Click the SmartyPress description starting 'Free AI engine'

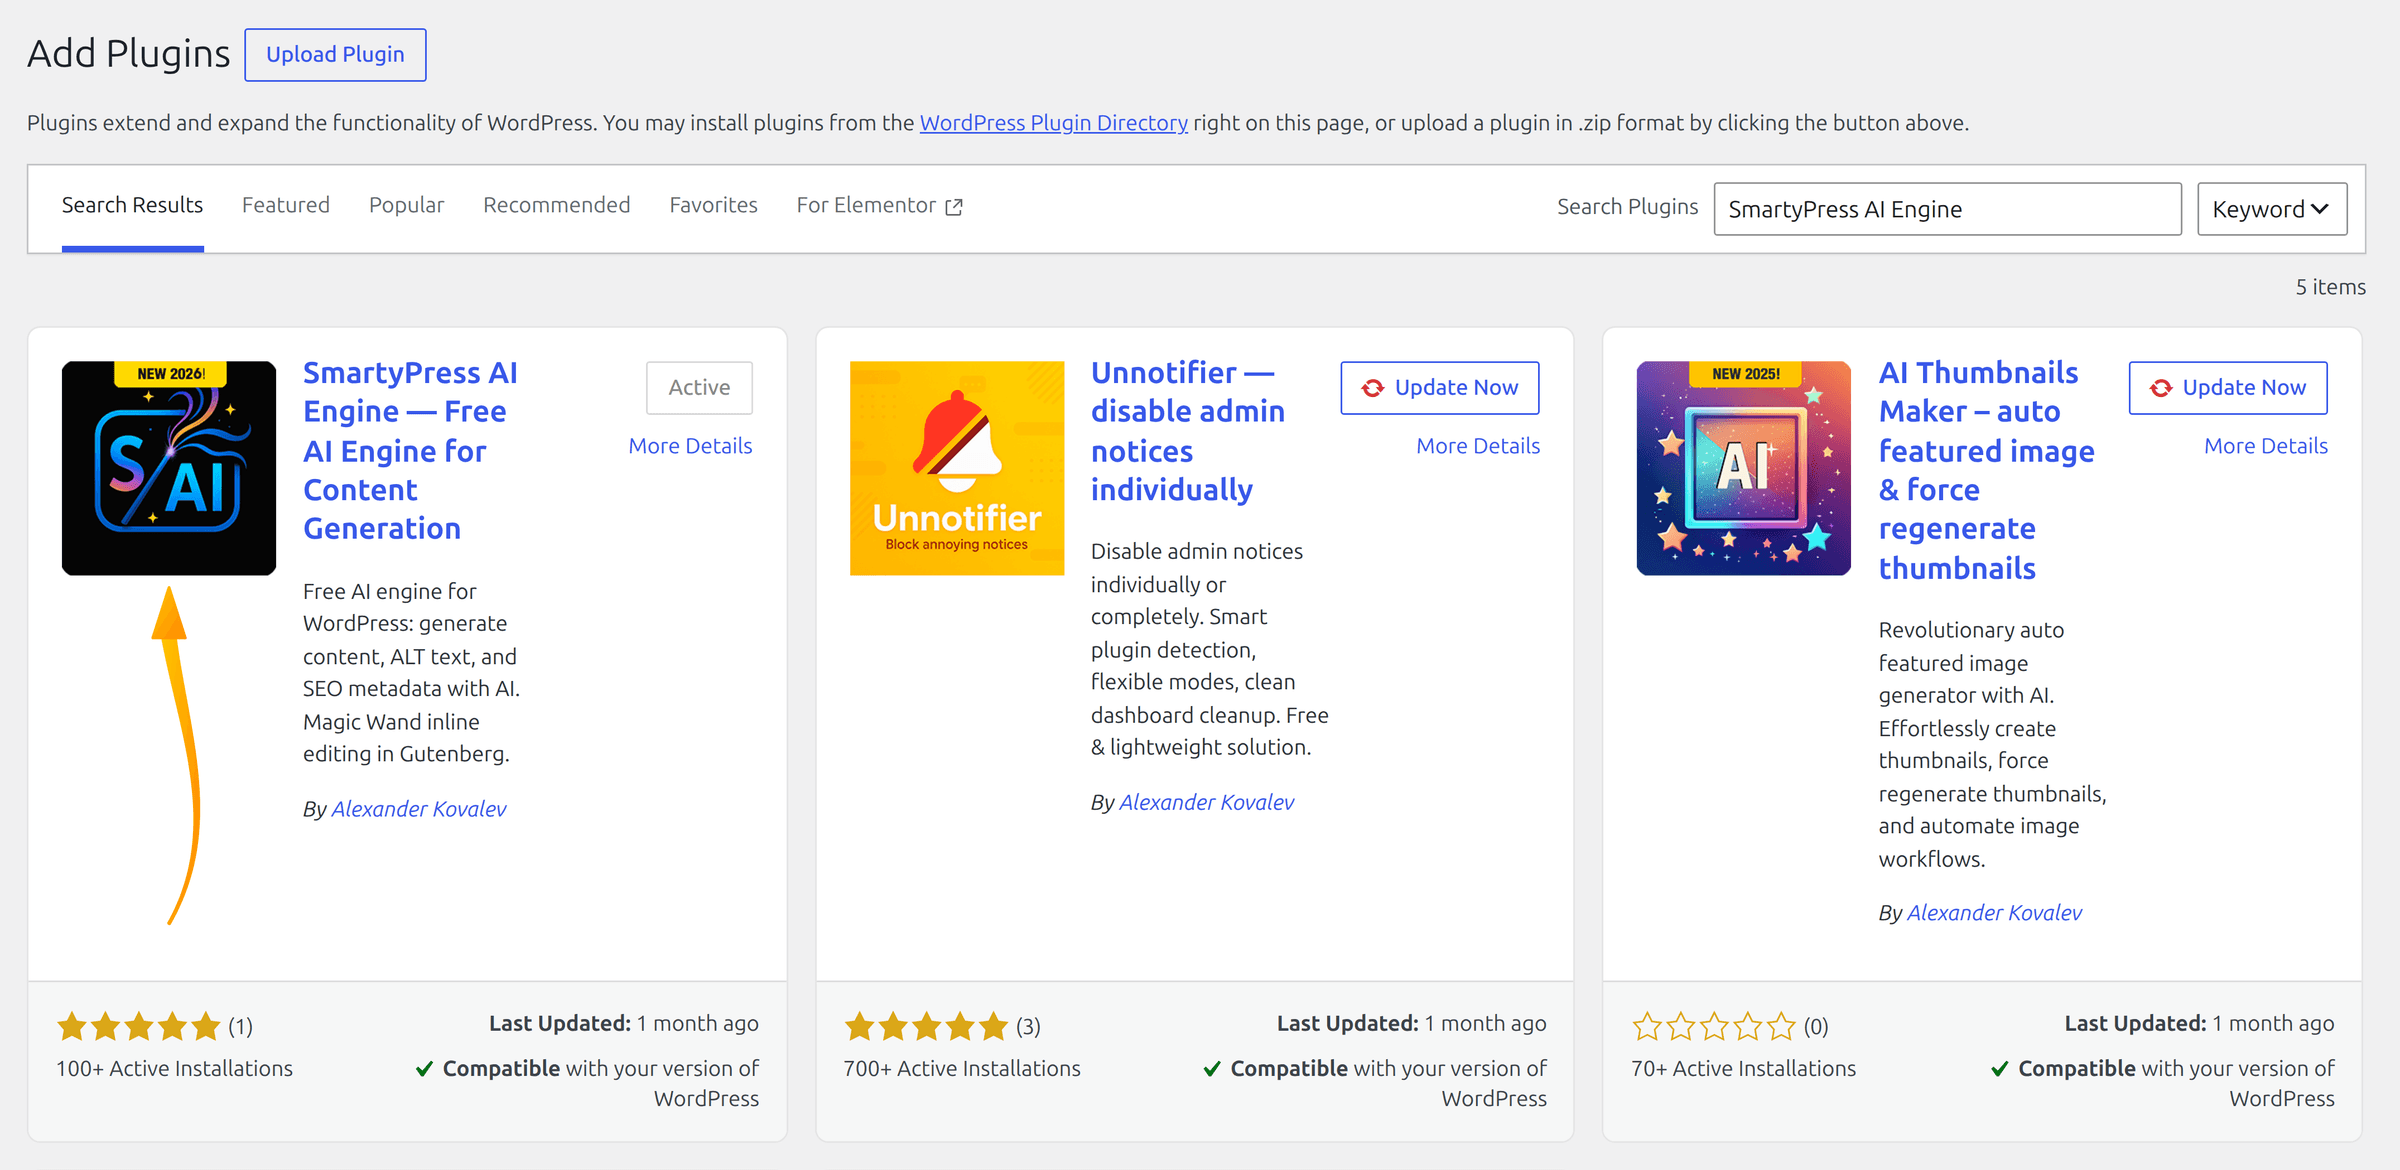411,673
